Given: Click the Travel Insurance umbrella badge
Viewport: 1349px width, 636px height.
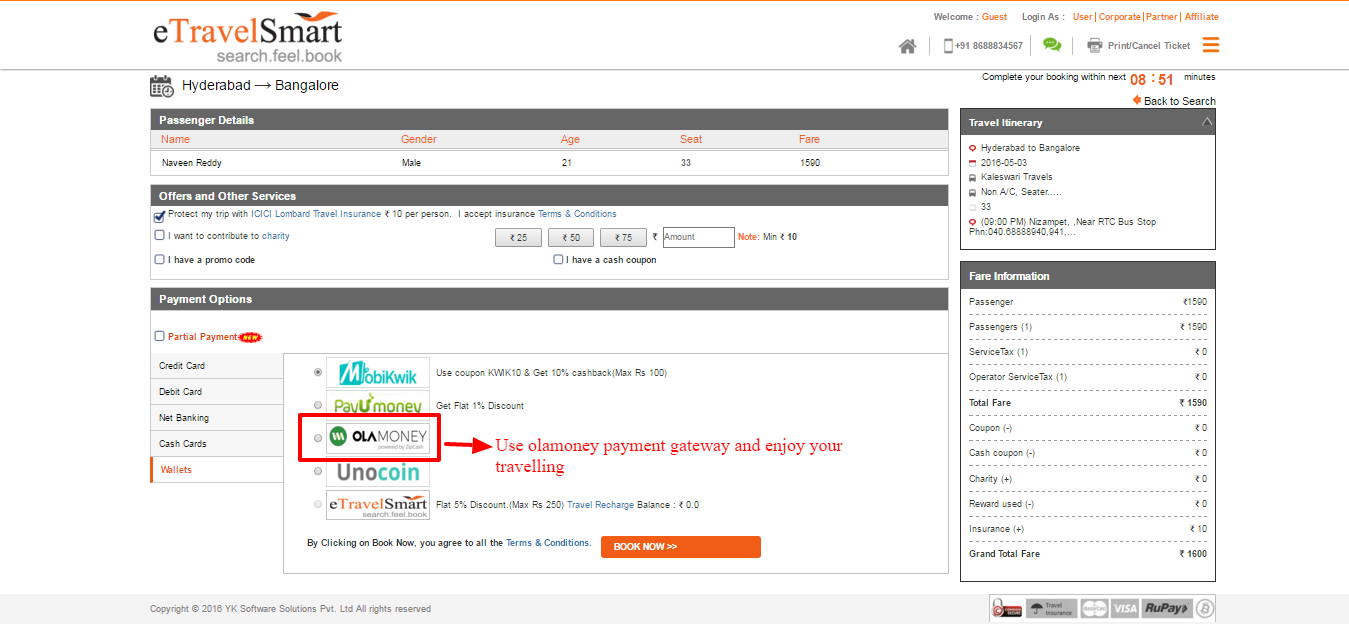Looking at the screenshot, I should (x=1052, y=608).
